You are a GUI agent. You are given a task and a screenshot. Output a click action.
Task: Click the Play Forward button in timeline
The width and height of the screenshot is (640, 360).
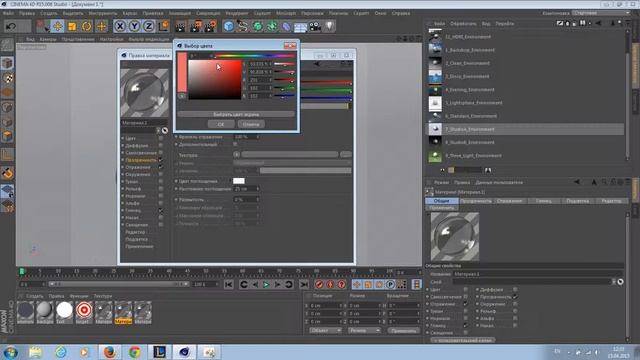coord(266,284)
